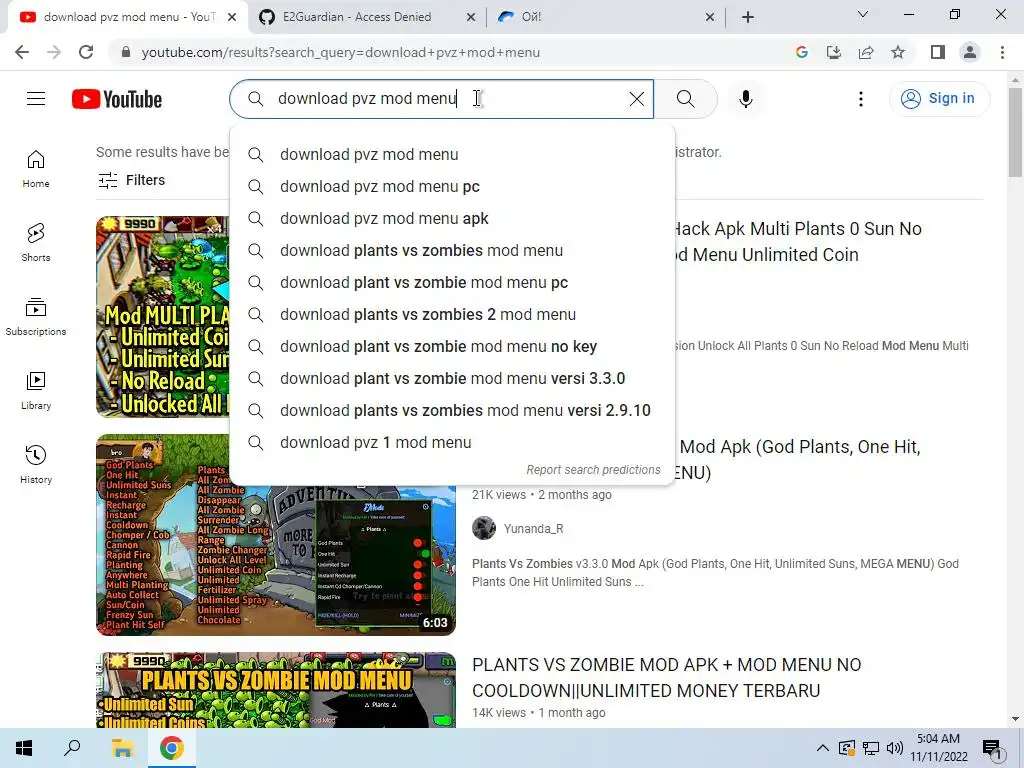Open 'PLANTS VS ZOMBIE MOD APK + MOD MENU' title
Image resolution: width=1024 pixels, height=768 pixels.
(x=667, y=677)
